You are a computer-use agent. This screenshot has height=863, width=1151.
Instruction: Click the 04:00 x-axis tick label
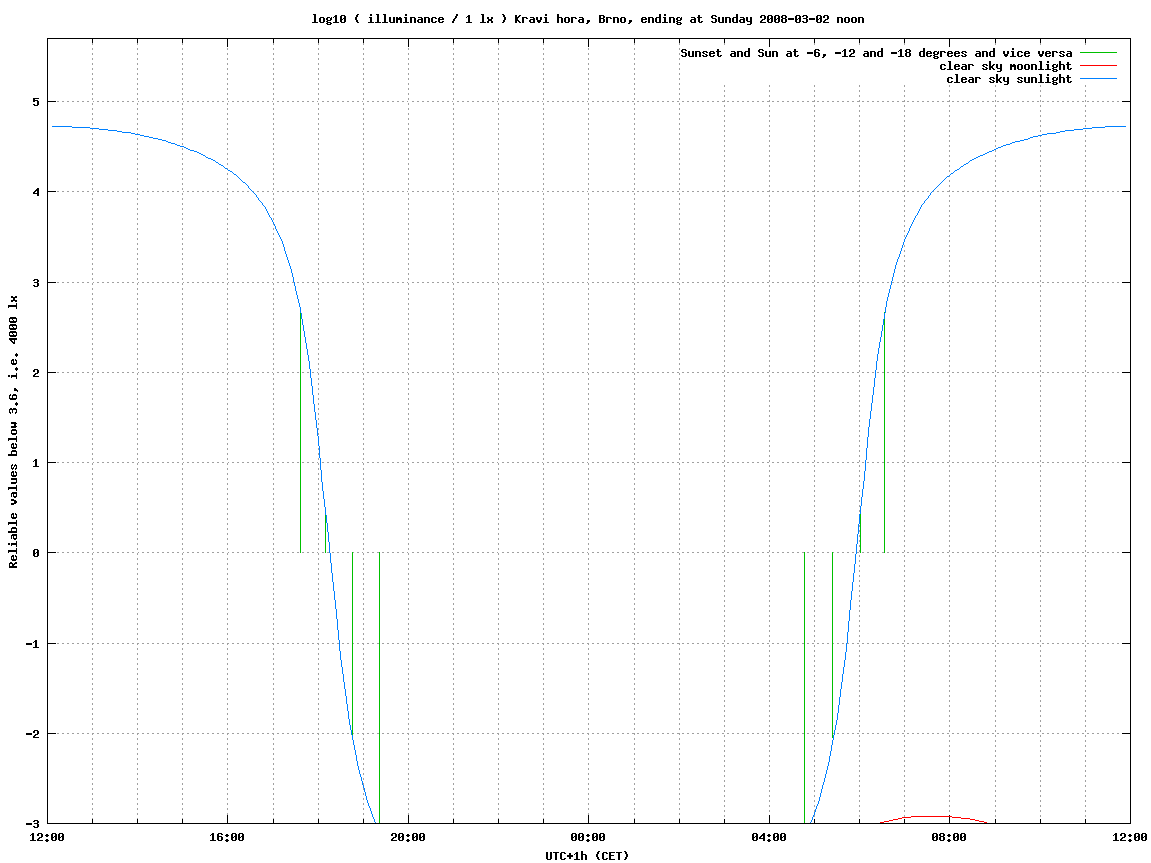click(x=769, y=837)
